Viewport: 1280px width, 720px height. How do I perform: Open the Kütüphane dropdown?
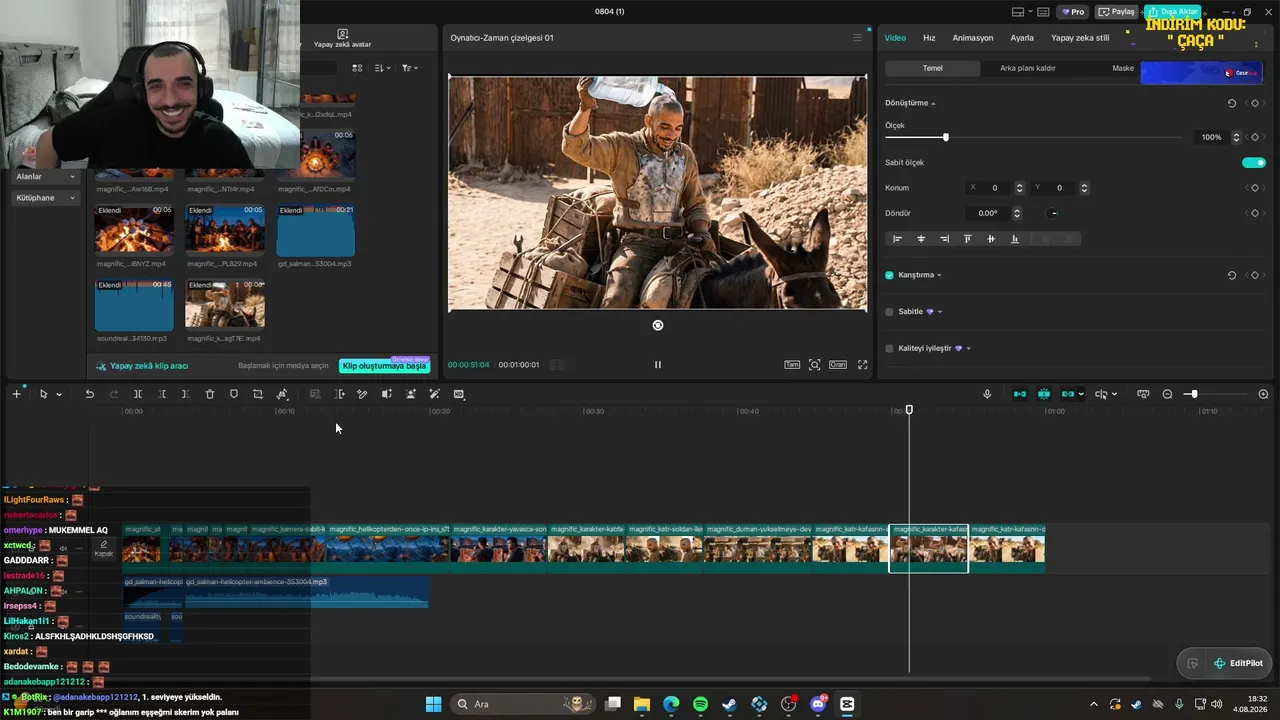coord(45,198)
